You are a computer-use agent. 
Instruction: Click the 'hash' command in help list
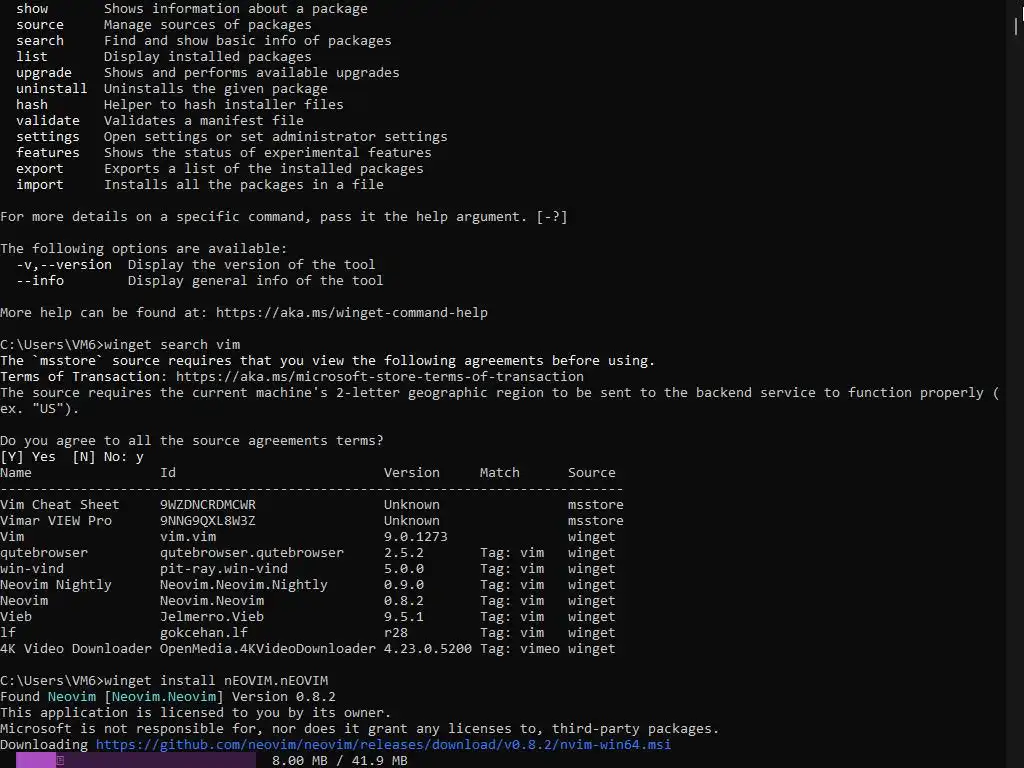[x=32, y=104]
